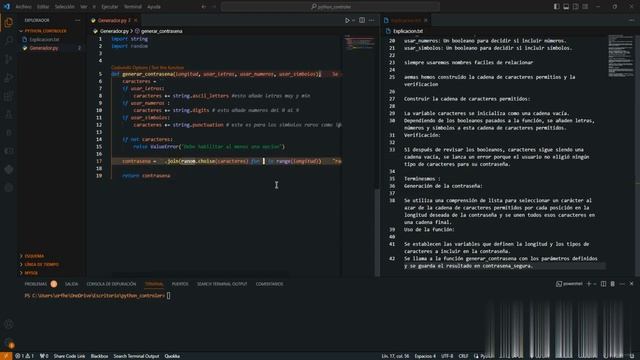Screen dimensions: 640x360
Task: Close the Explicacion.txt tab
Action: tap(426, 20)
